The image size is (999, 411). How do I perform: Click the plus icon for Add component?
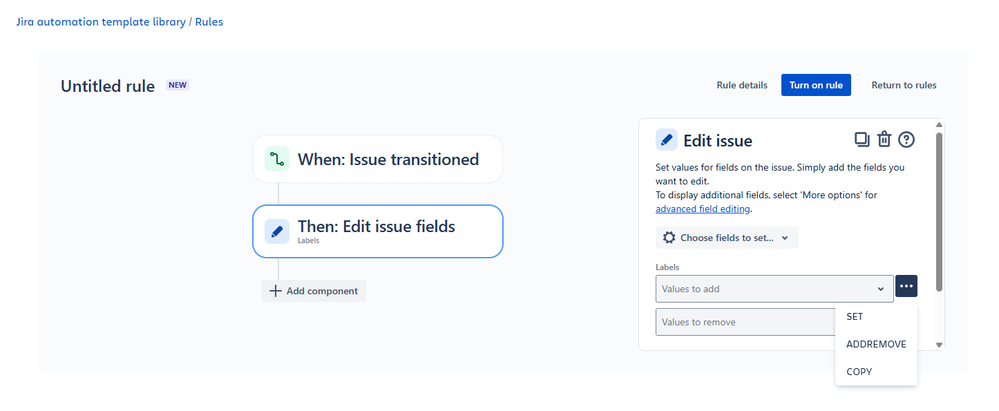pyautogui.click(x=276, y=291)
